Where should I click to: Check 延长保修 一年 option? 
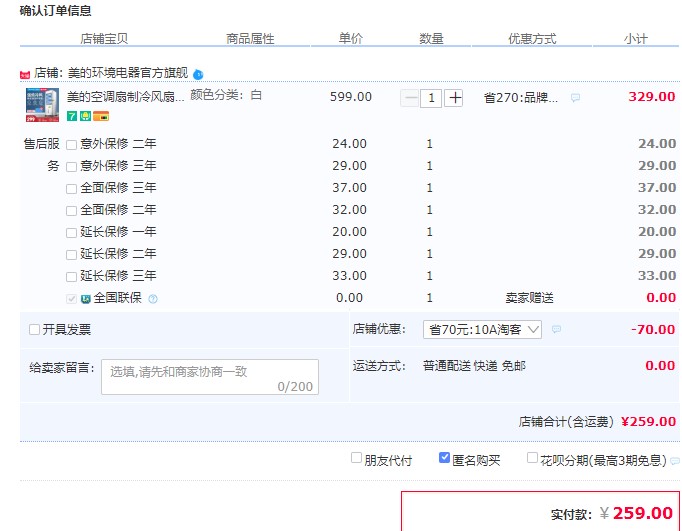pyautogui.click(x=71, y=233)
